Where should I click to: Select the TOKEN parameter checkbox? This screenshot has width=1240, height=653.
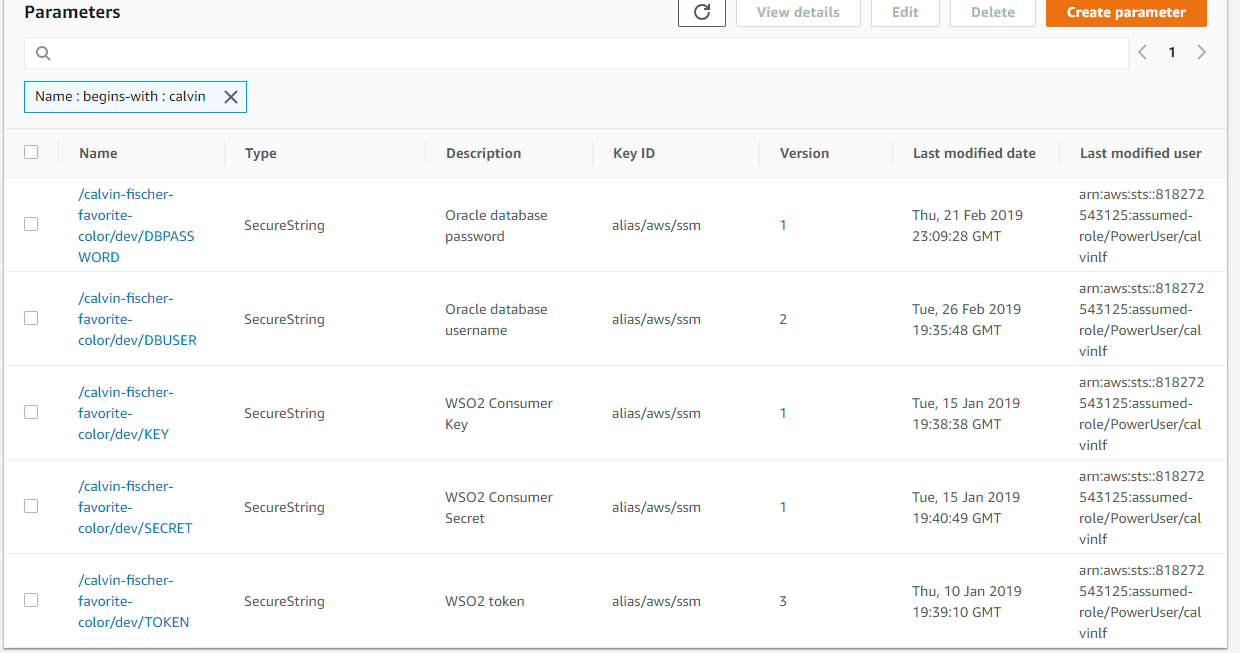tap(31, 600)
